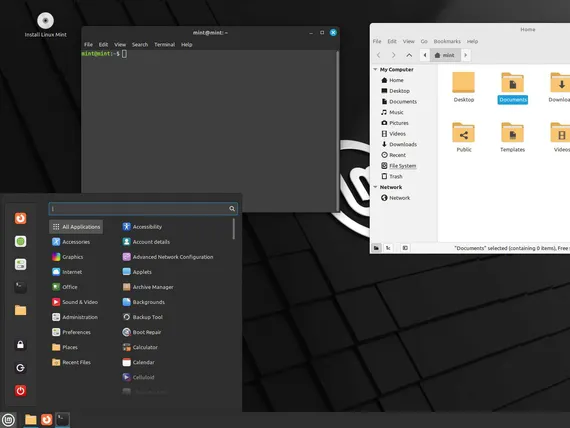Open file manager Go menu
The image size is (570, 428).
coord(424,41)
